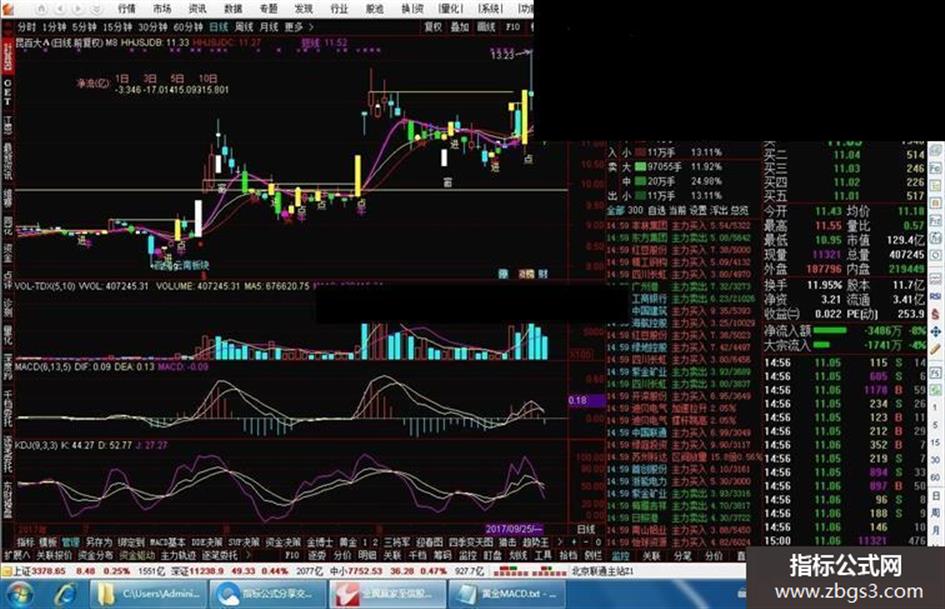Expand the 更多 periods list
Viewport: 945px width, 609px height.
pyautogui.click(x=299, y=27)
